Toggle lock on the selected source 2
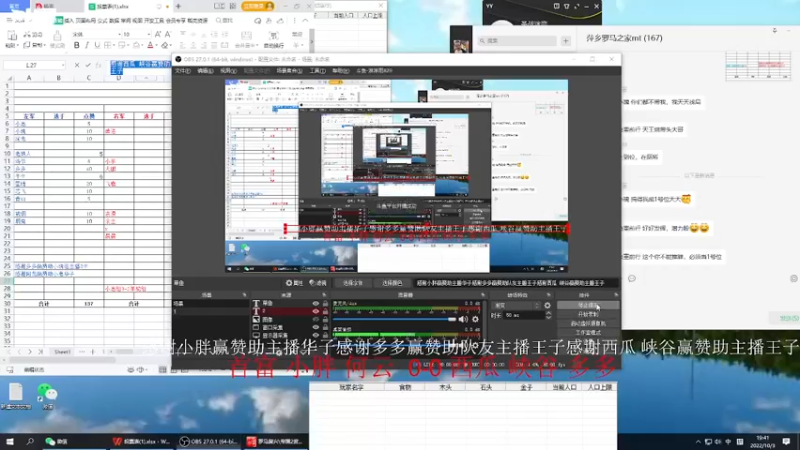 (x=325, y=311)
